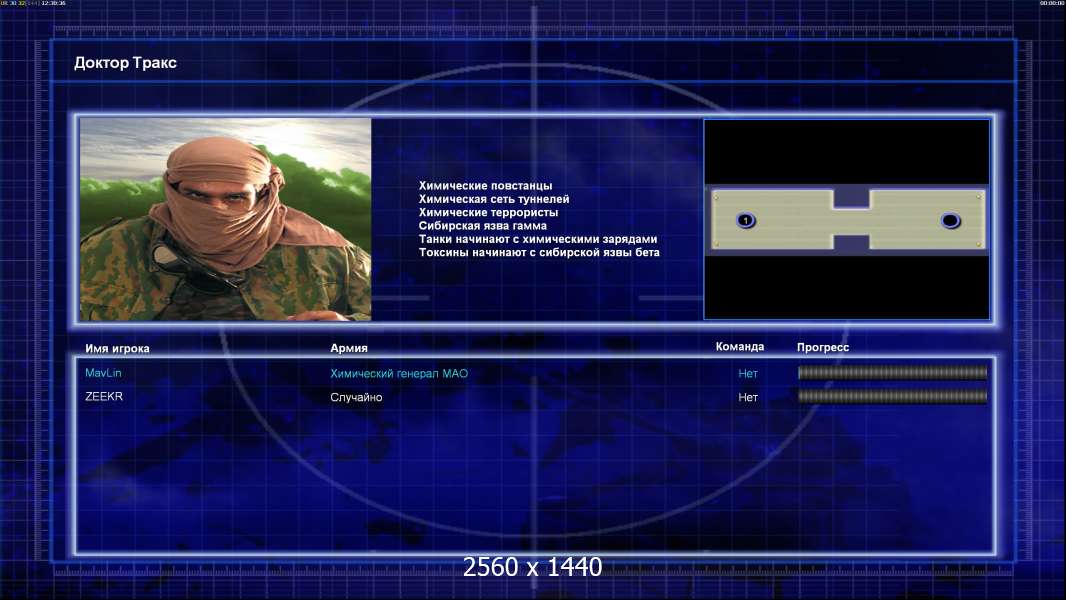Click the 2560 x 1440 resolution label

pyautogui.click(x=532, y=567)
